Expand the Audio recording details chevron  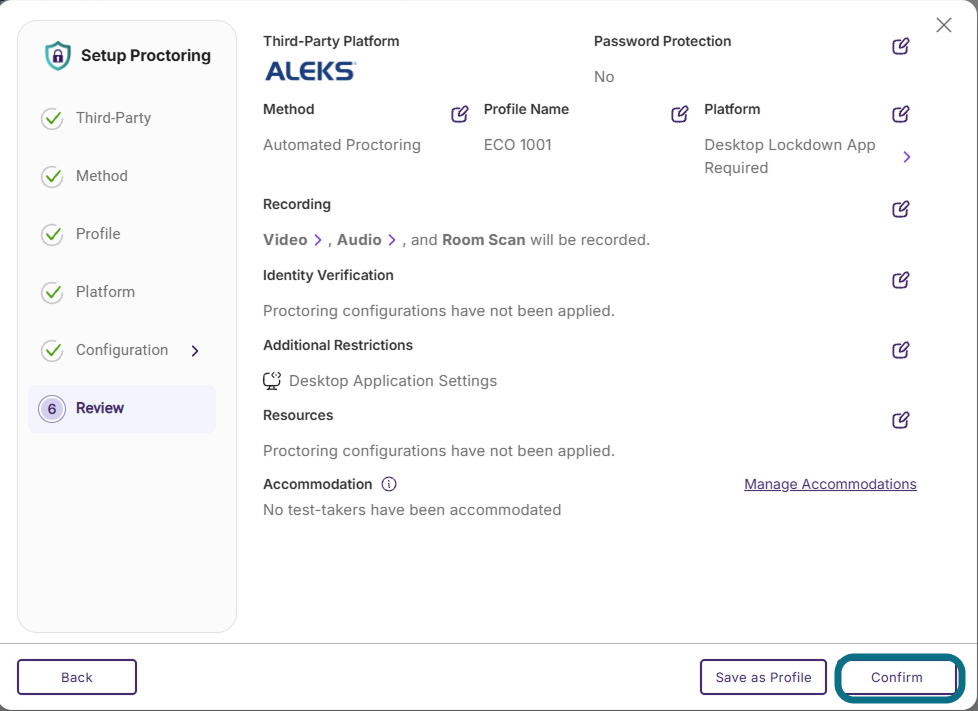(x=392, y=240)
